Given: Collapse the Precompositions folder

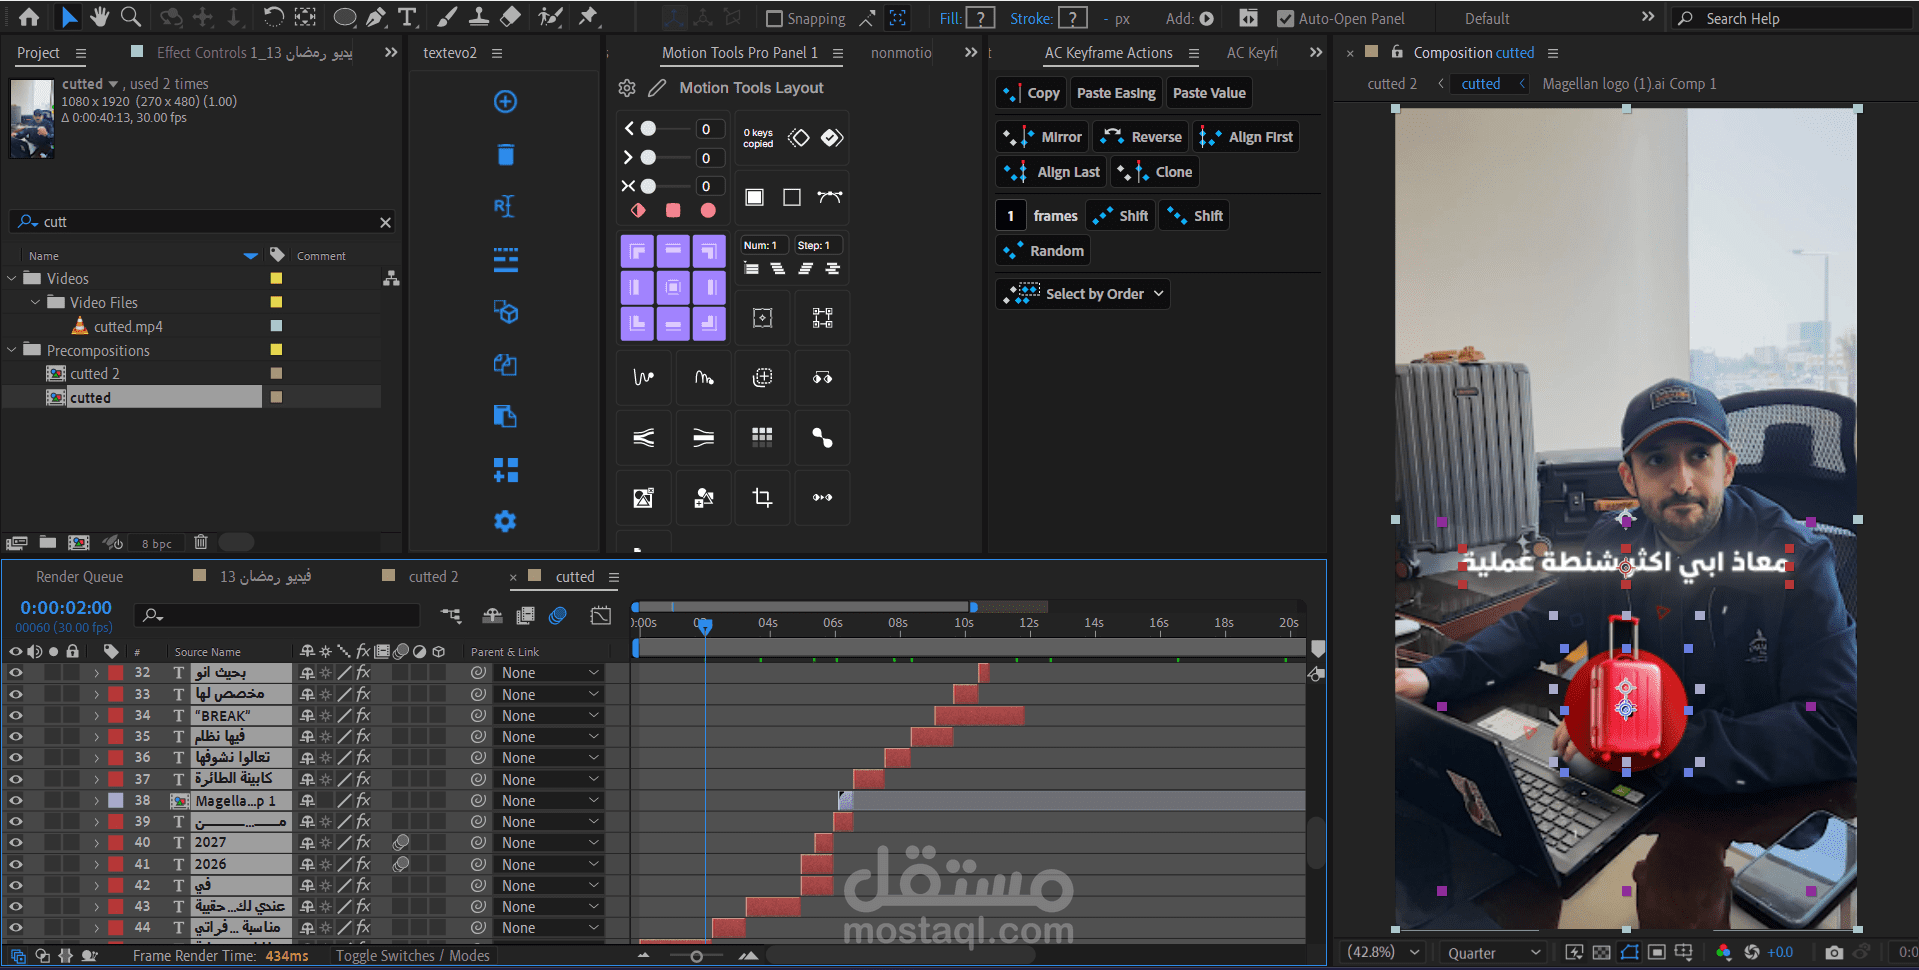Looking at the screenshot, I should tap(12, 350).
